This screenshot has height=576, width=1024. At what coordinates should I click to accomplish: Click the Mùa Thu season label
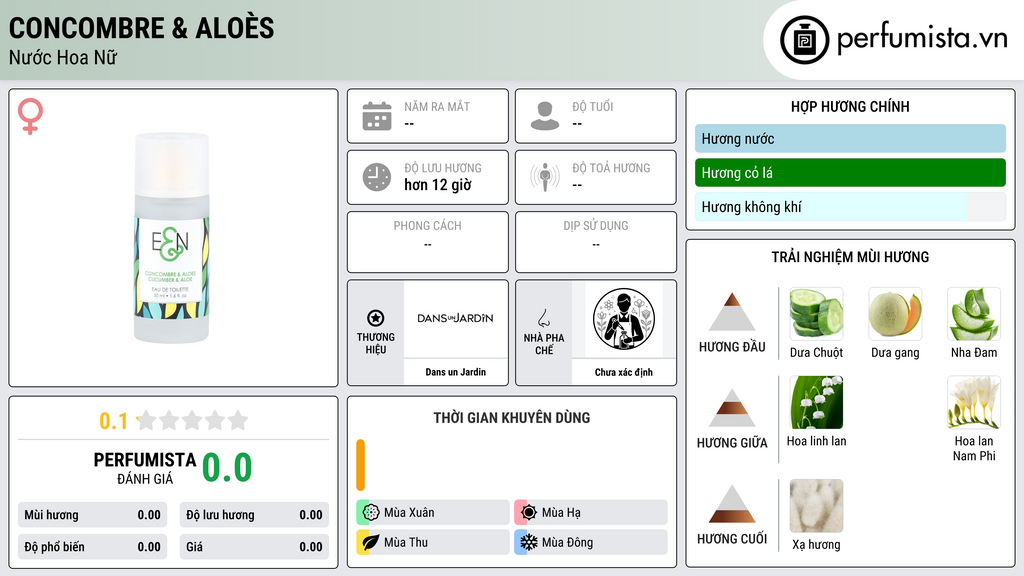(x=406, y=542)
